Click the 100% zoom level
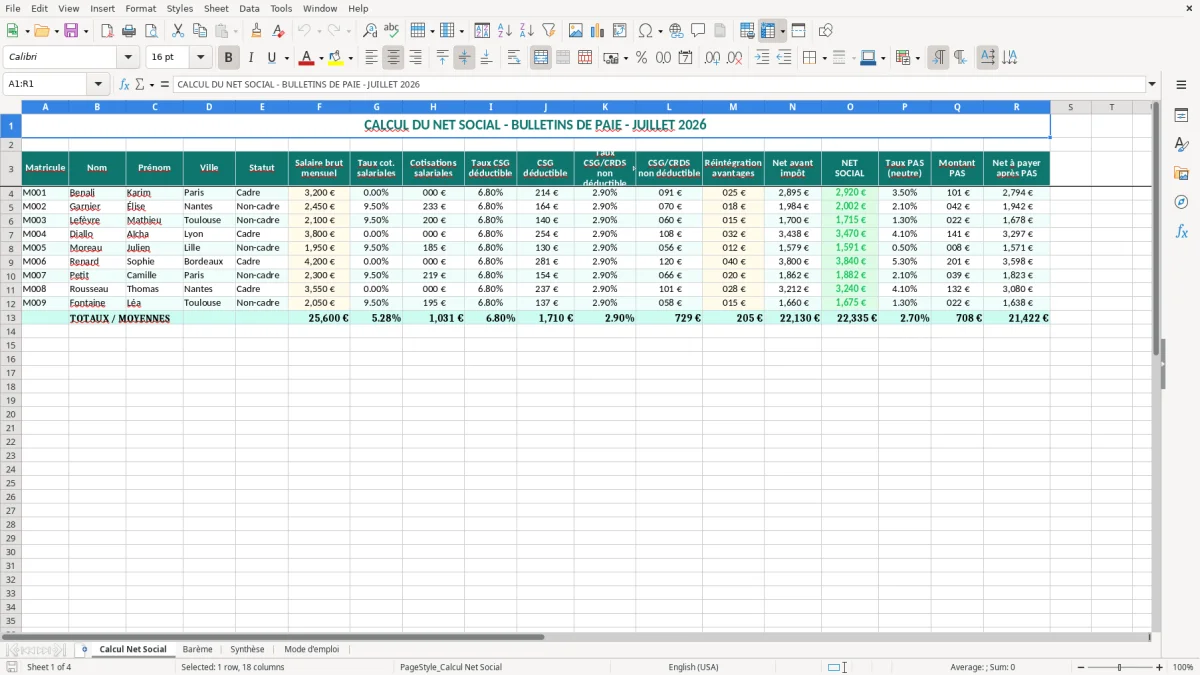Image resolution: width=1200 pixels, height=675 pixels. click(x=1183, y=667)
